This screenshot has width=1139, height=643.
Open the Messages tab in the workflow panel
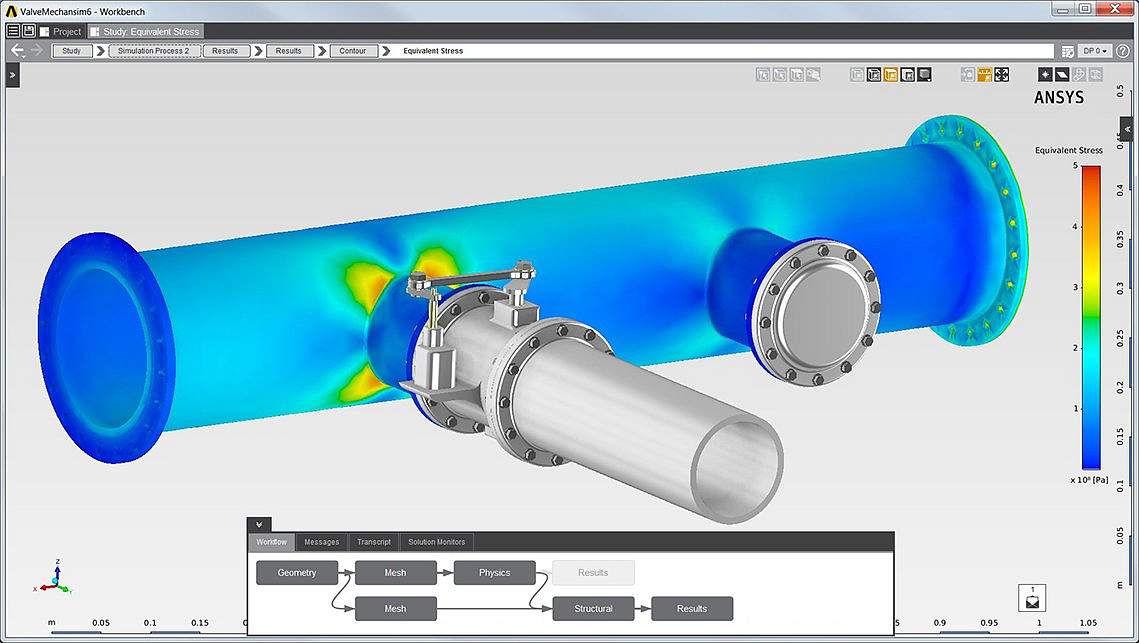tap(321, 542)
